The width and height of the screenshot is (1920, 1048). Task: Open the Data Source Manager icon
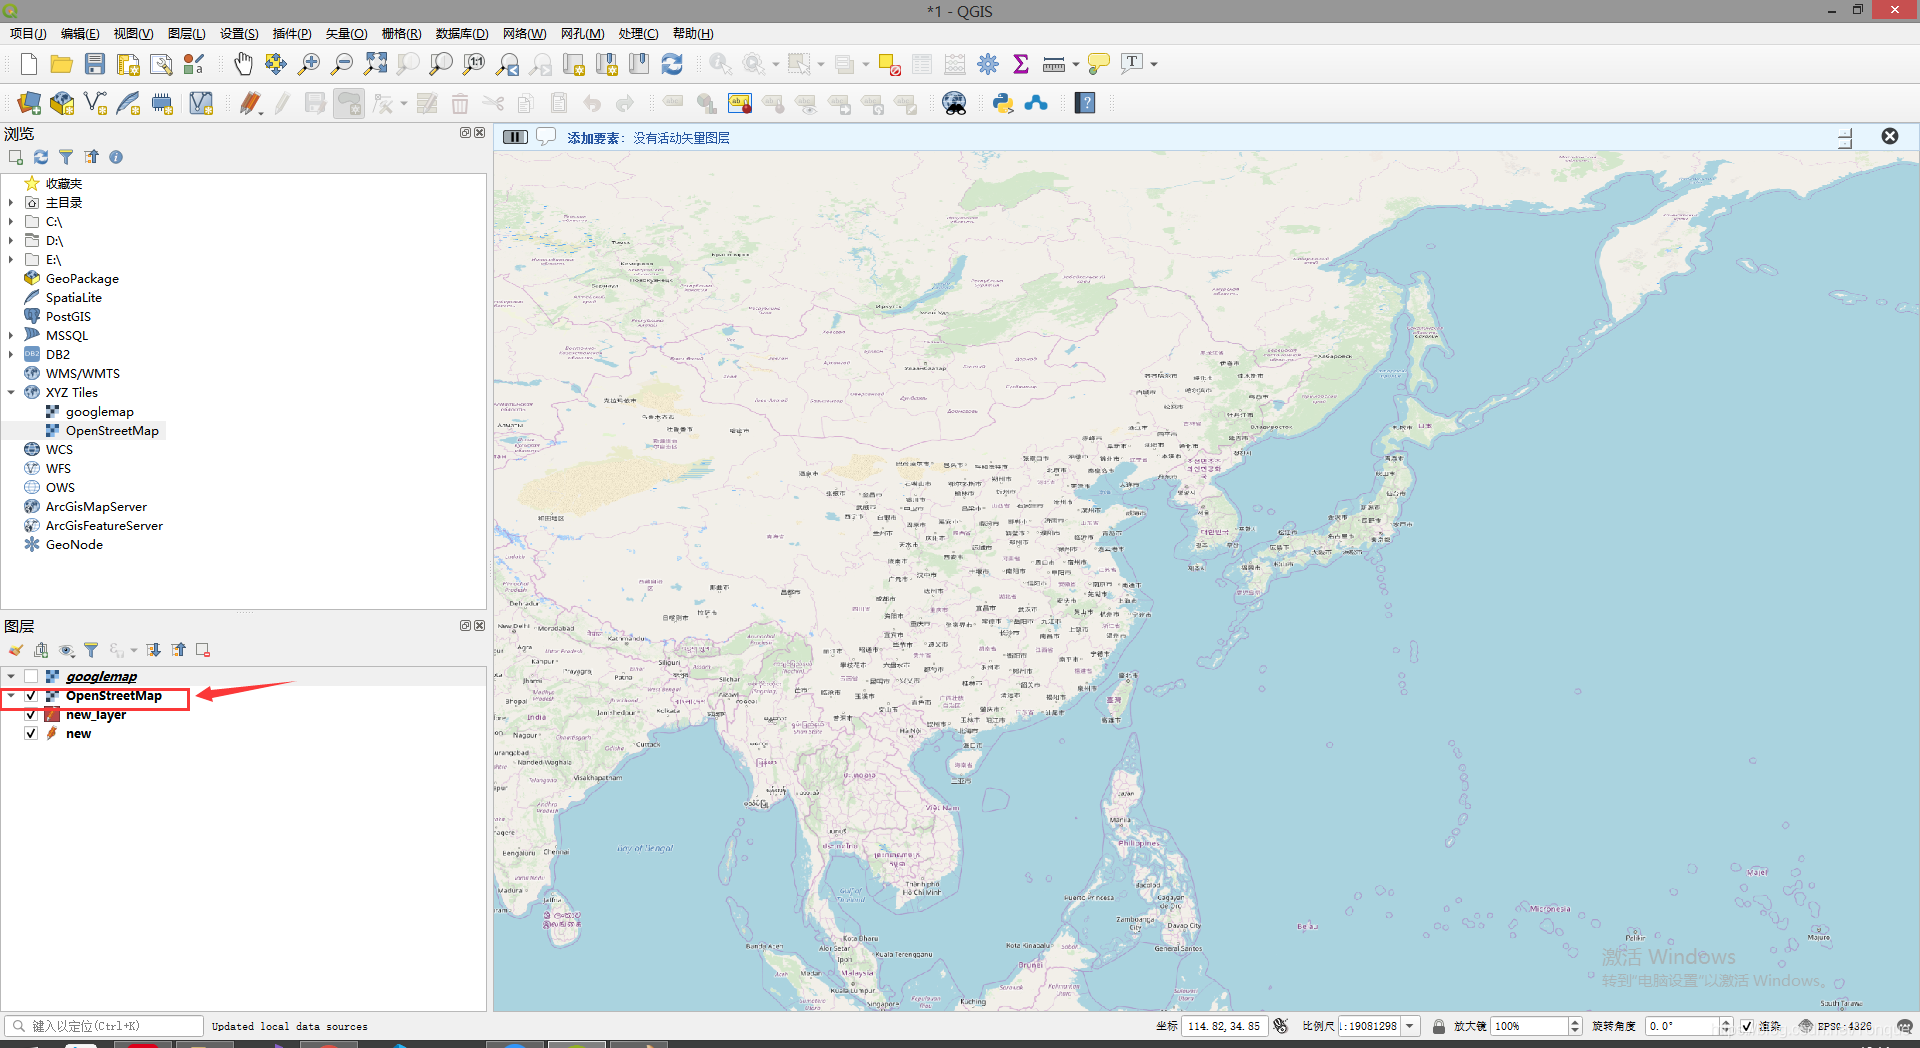point(29,103)
